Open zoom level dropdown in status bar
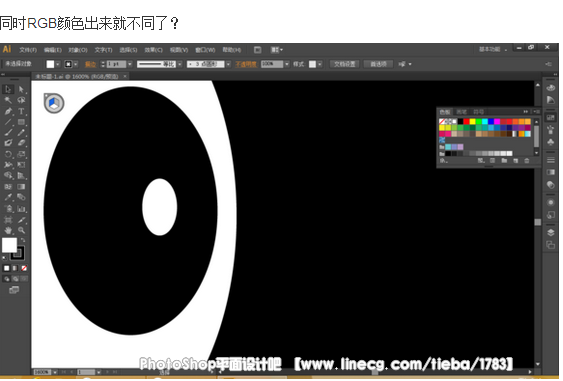Image resolution: width=563 pixels, height=381 pixels. coord(55,372)
